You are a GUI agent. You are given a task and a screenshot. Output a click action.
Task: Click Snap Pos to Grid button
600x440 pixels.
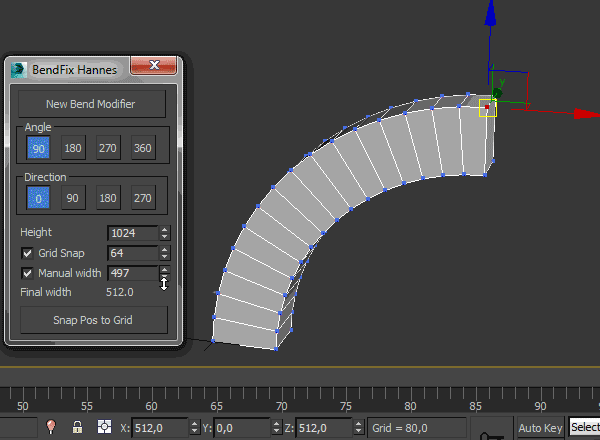[93, 320]
